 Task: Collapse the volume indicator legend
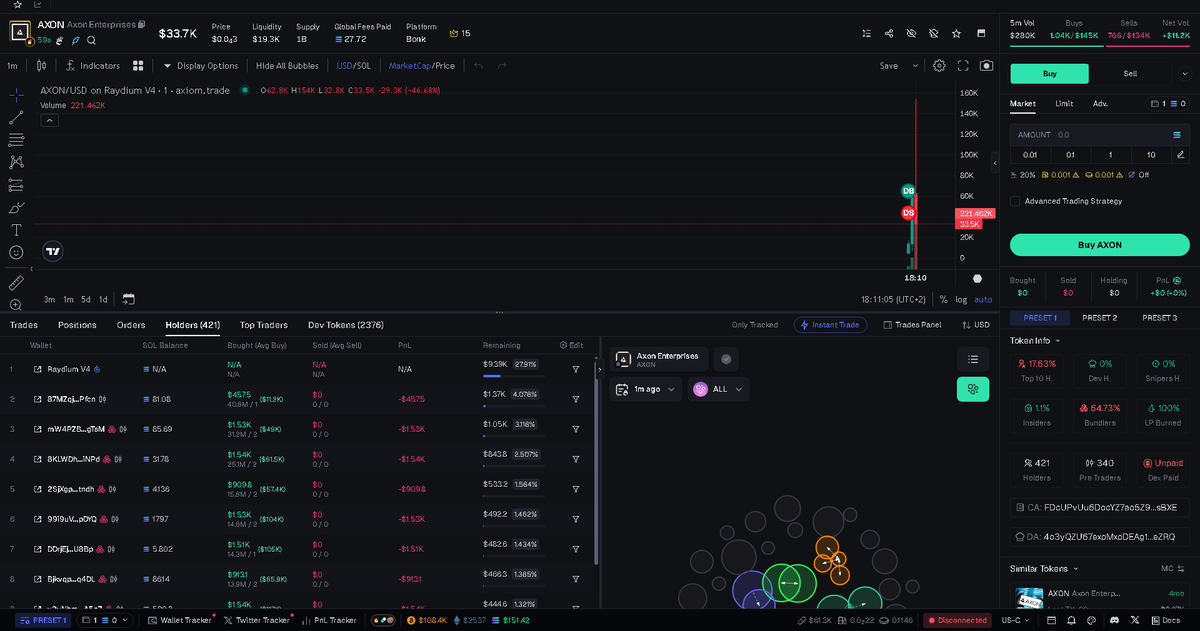pyautogui.click(x=50, y=120)
